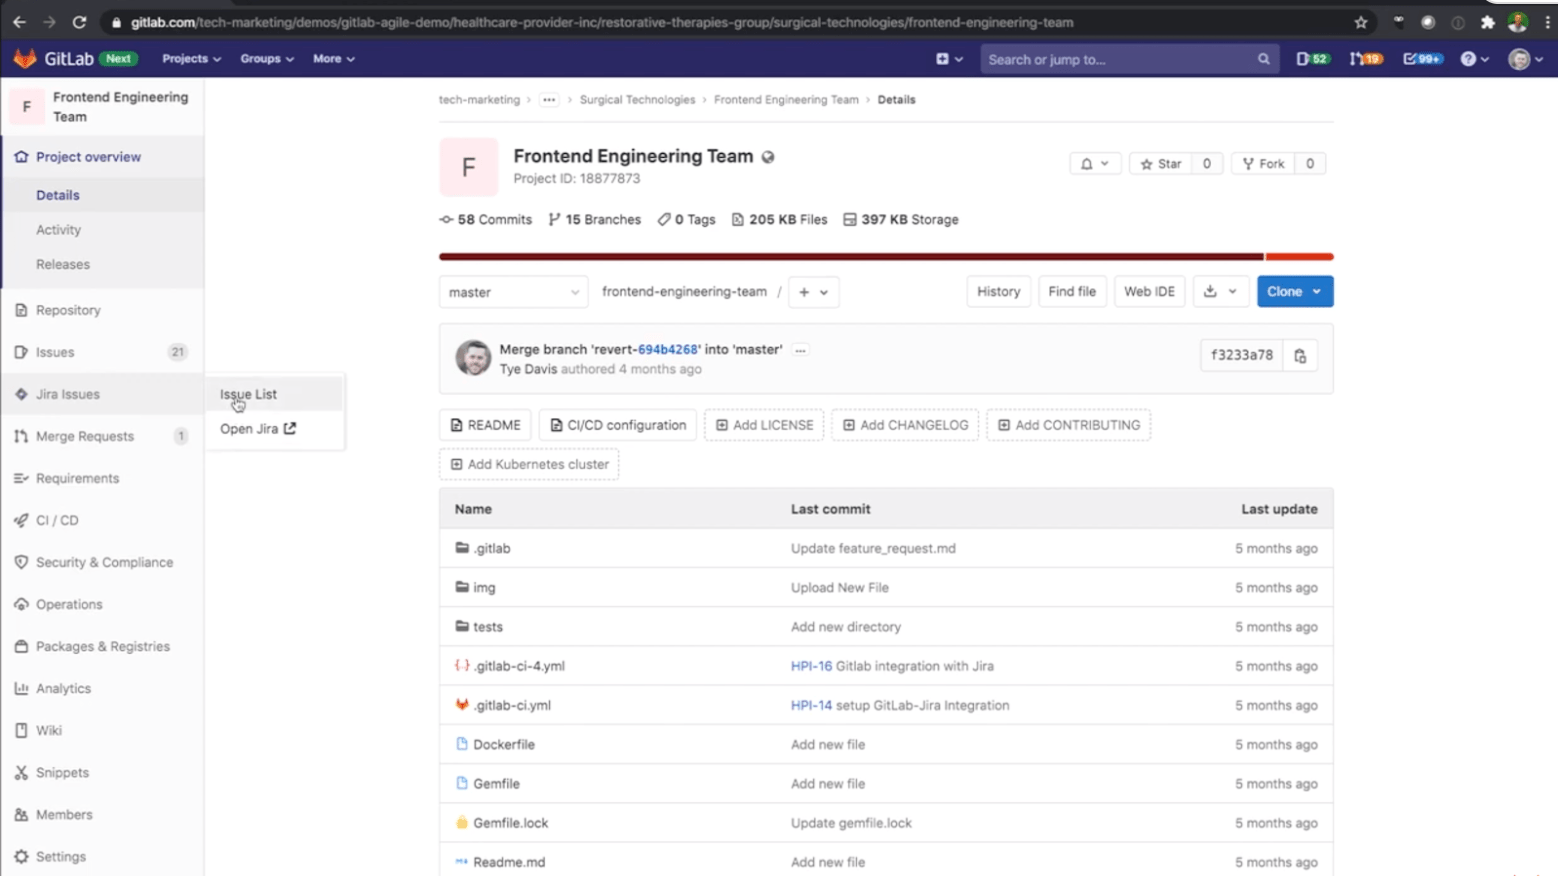Open Readme.md file

(508, 862)
